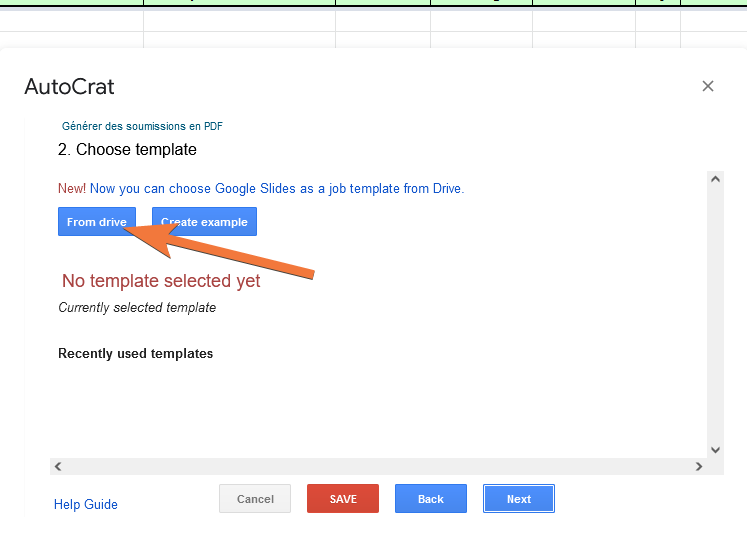This screenshot has width=747, height=538.
Task: Click the From drive button
Action: (97, 222)
